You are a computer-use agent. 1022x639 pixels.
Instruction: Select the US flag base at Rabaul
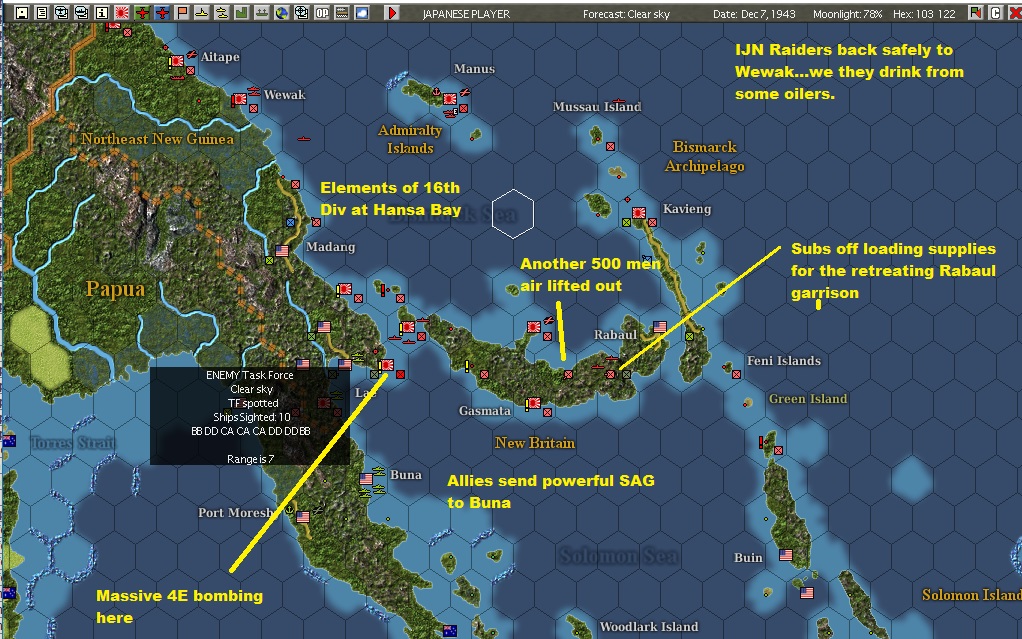660,327
